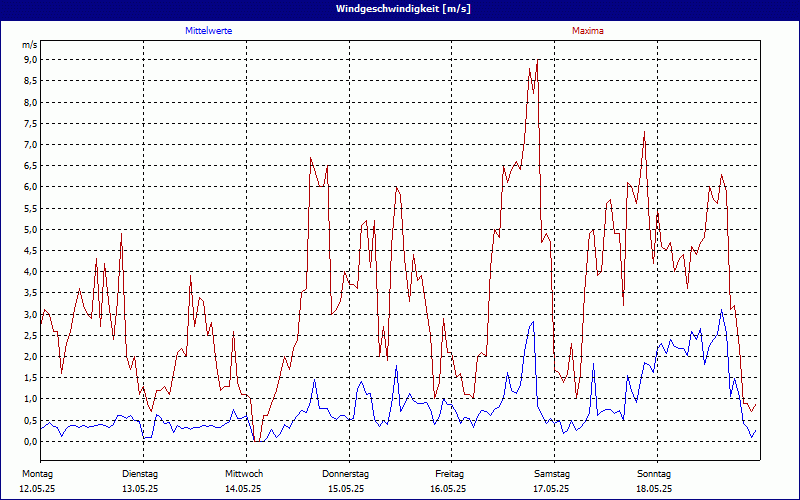Select the Dienstag day label
Image resolution: width=800 pixels, height=500 pixels.
140,473
